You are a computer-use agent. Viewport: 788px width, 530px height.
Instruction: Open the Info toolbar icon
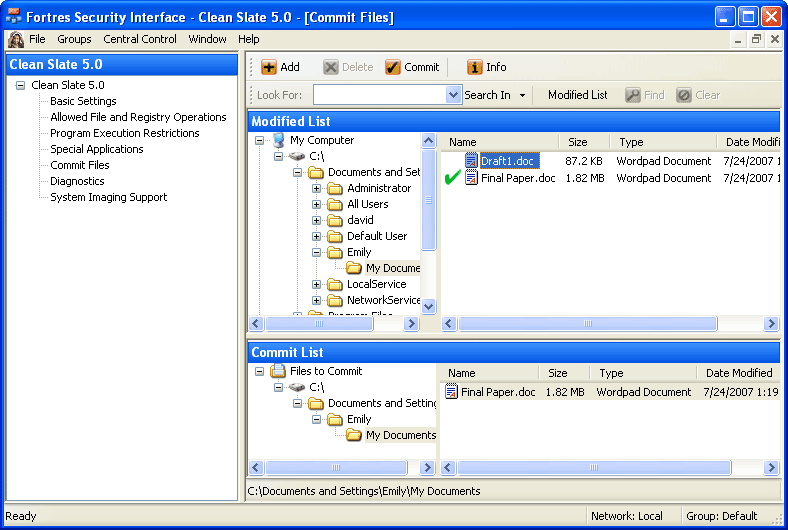coord(474,67)
